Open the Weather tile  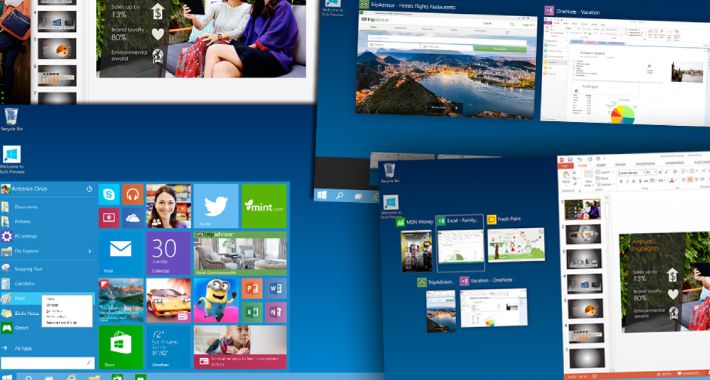pos(168,347)
